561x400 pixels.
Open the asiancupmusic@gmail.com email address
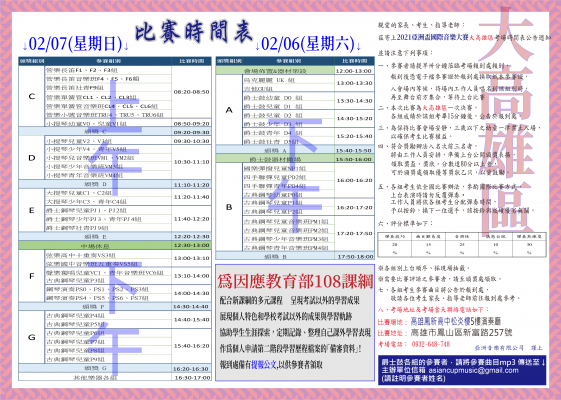[x=473, y=370]
